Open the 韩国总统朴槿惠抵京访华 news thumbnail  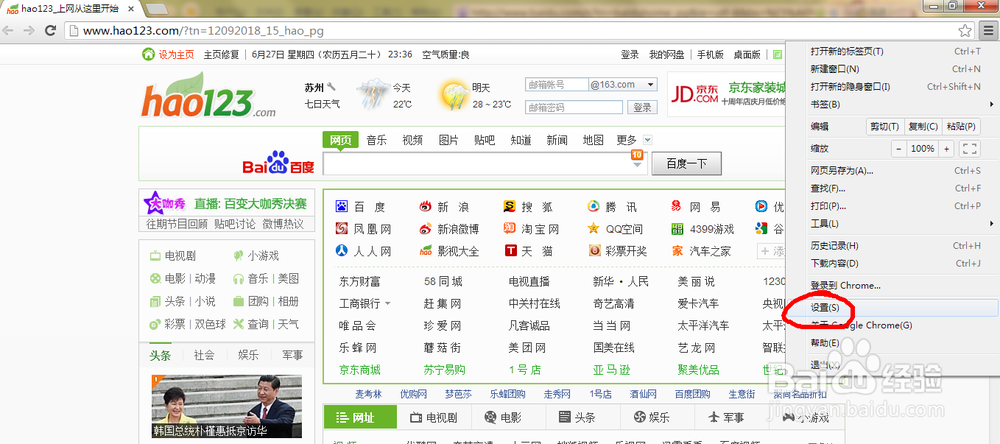[x=226, y=406]
